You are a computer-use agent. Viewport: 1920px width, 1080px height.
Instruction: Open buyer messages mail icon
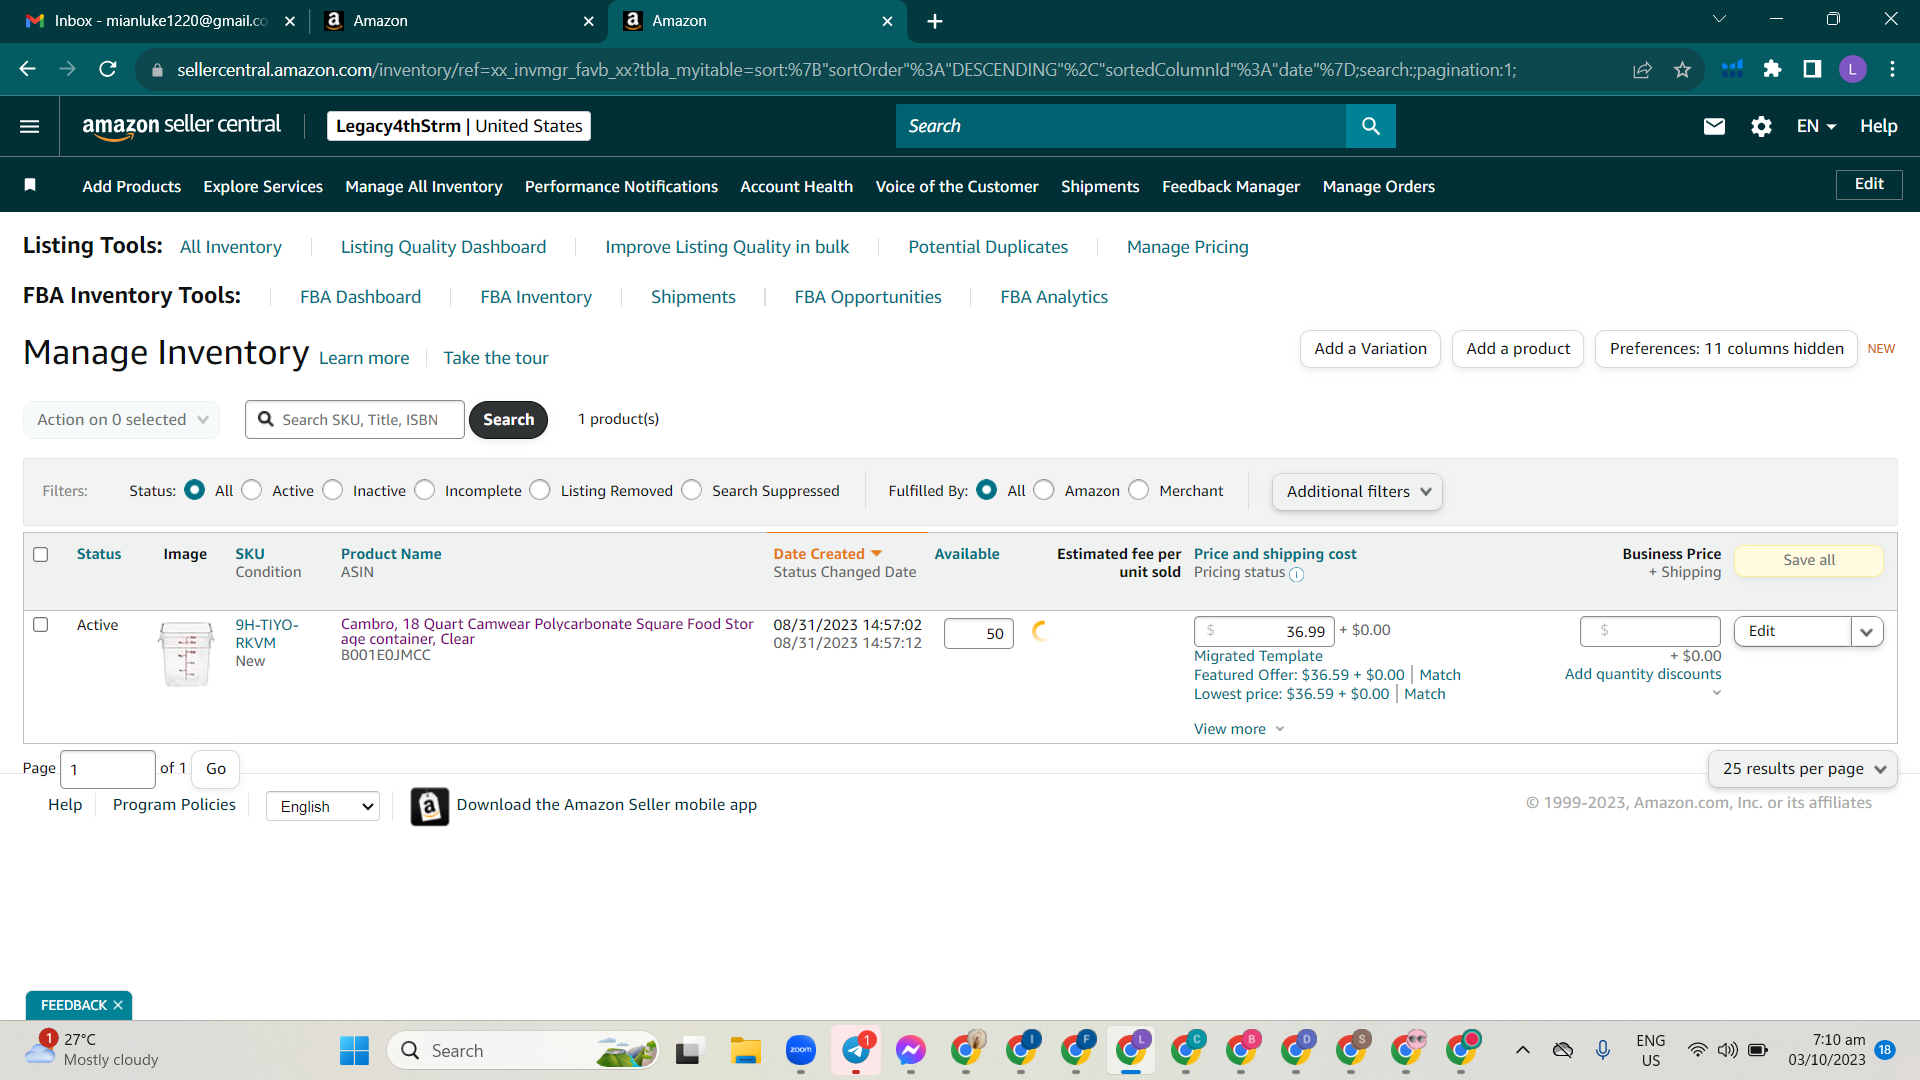click(x=1714, y=126)
